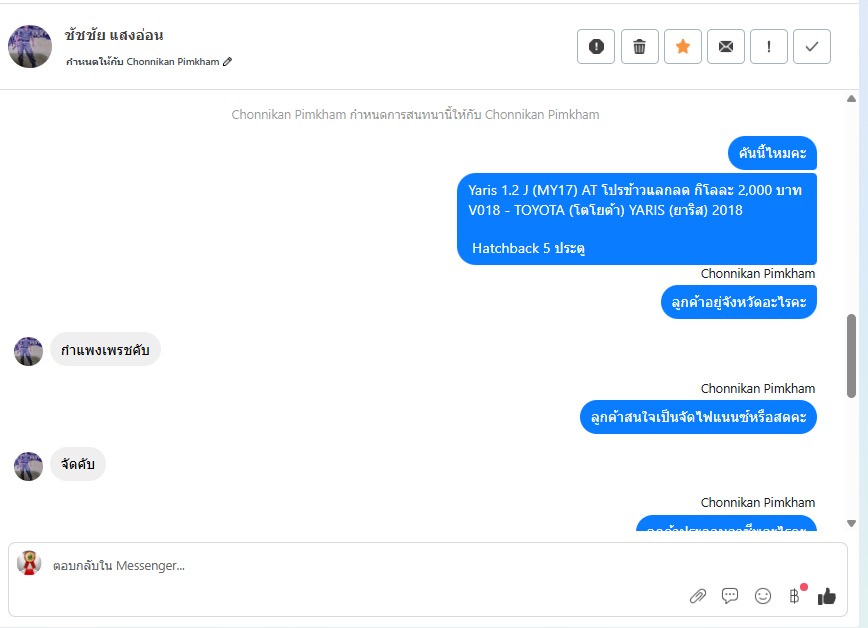Click the scroll up arrow of chat
This screenshot has width=868, height=628.
pos(851,99)
